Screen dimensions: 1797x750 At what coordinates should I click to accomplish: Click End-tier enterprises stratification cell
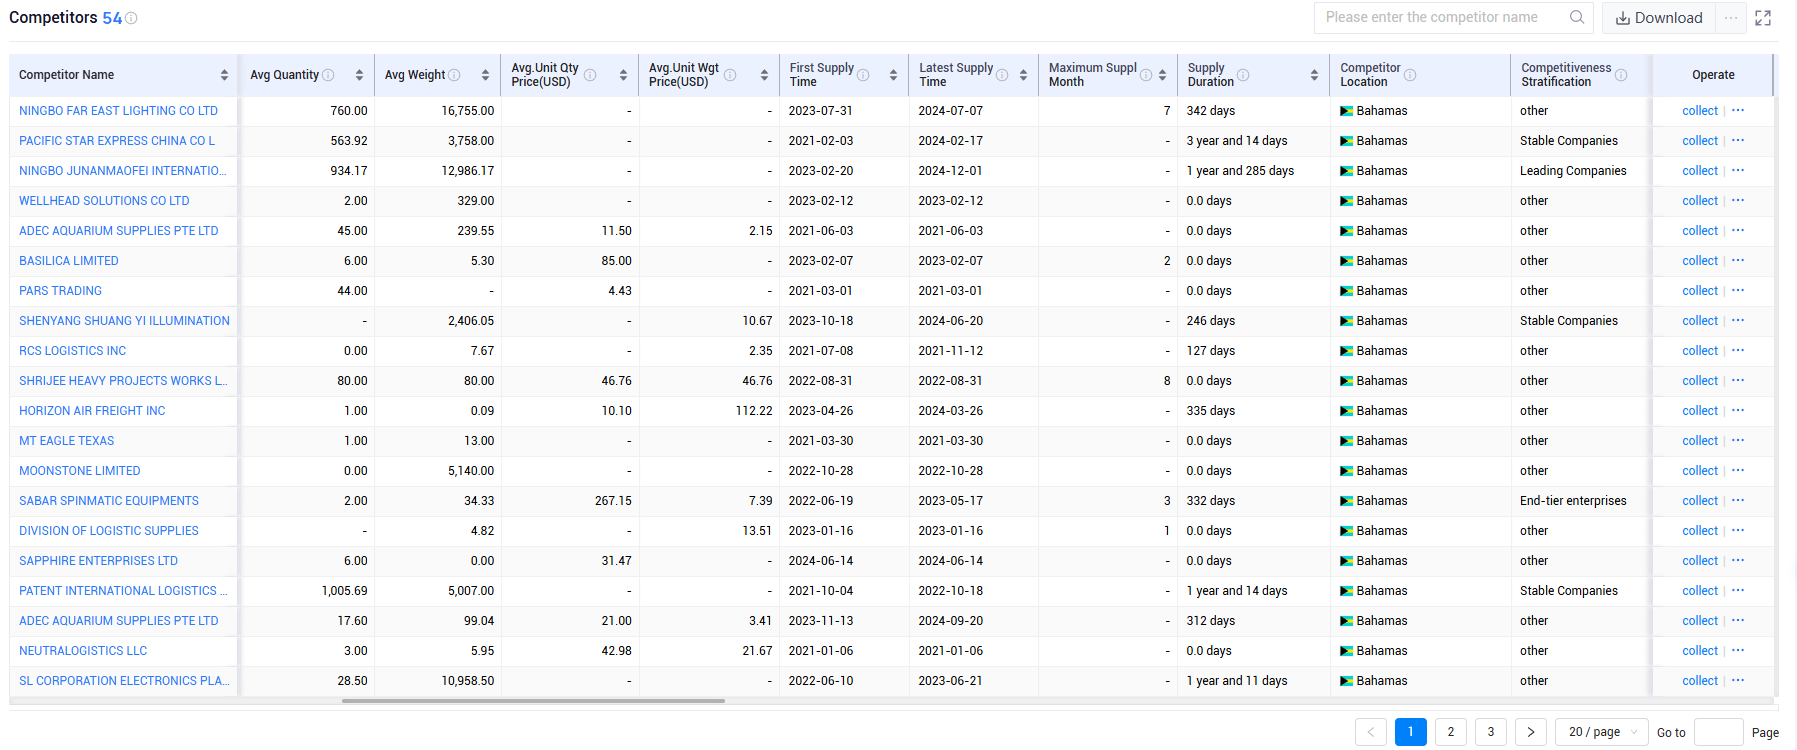tap(1573, 501)
